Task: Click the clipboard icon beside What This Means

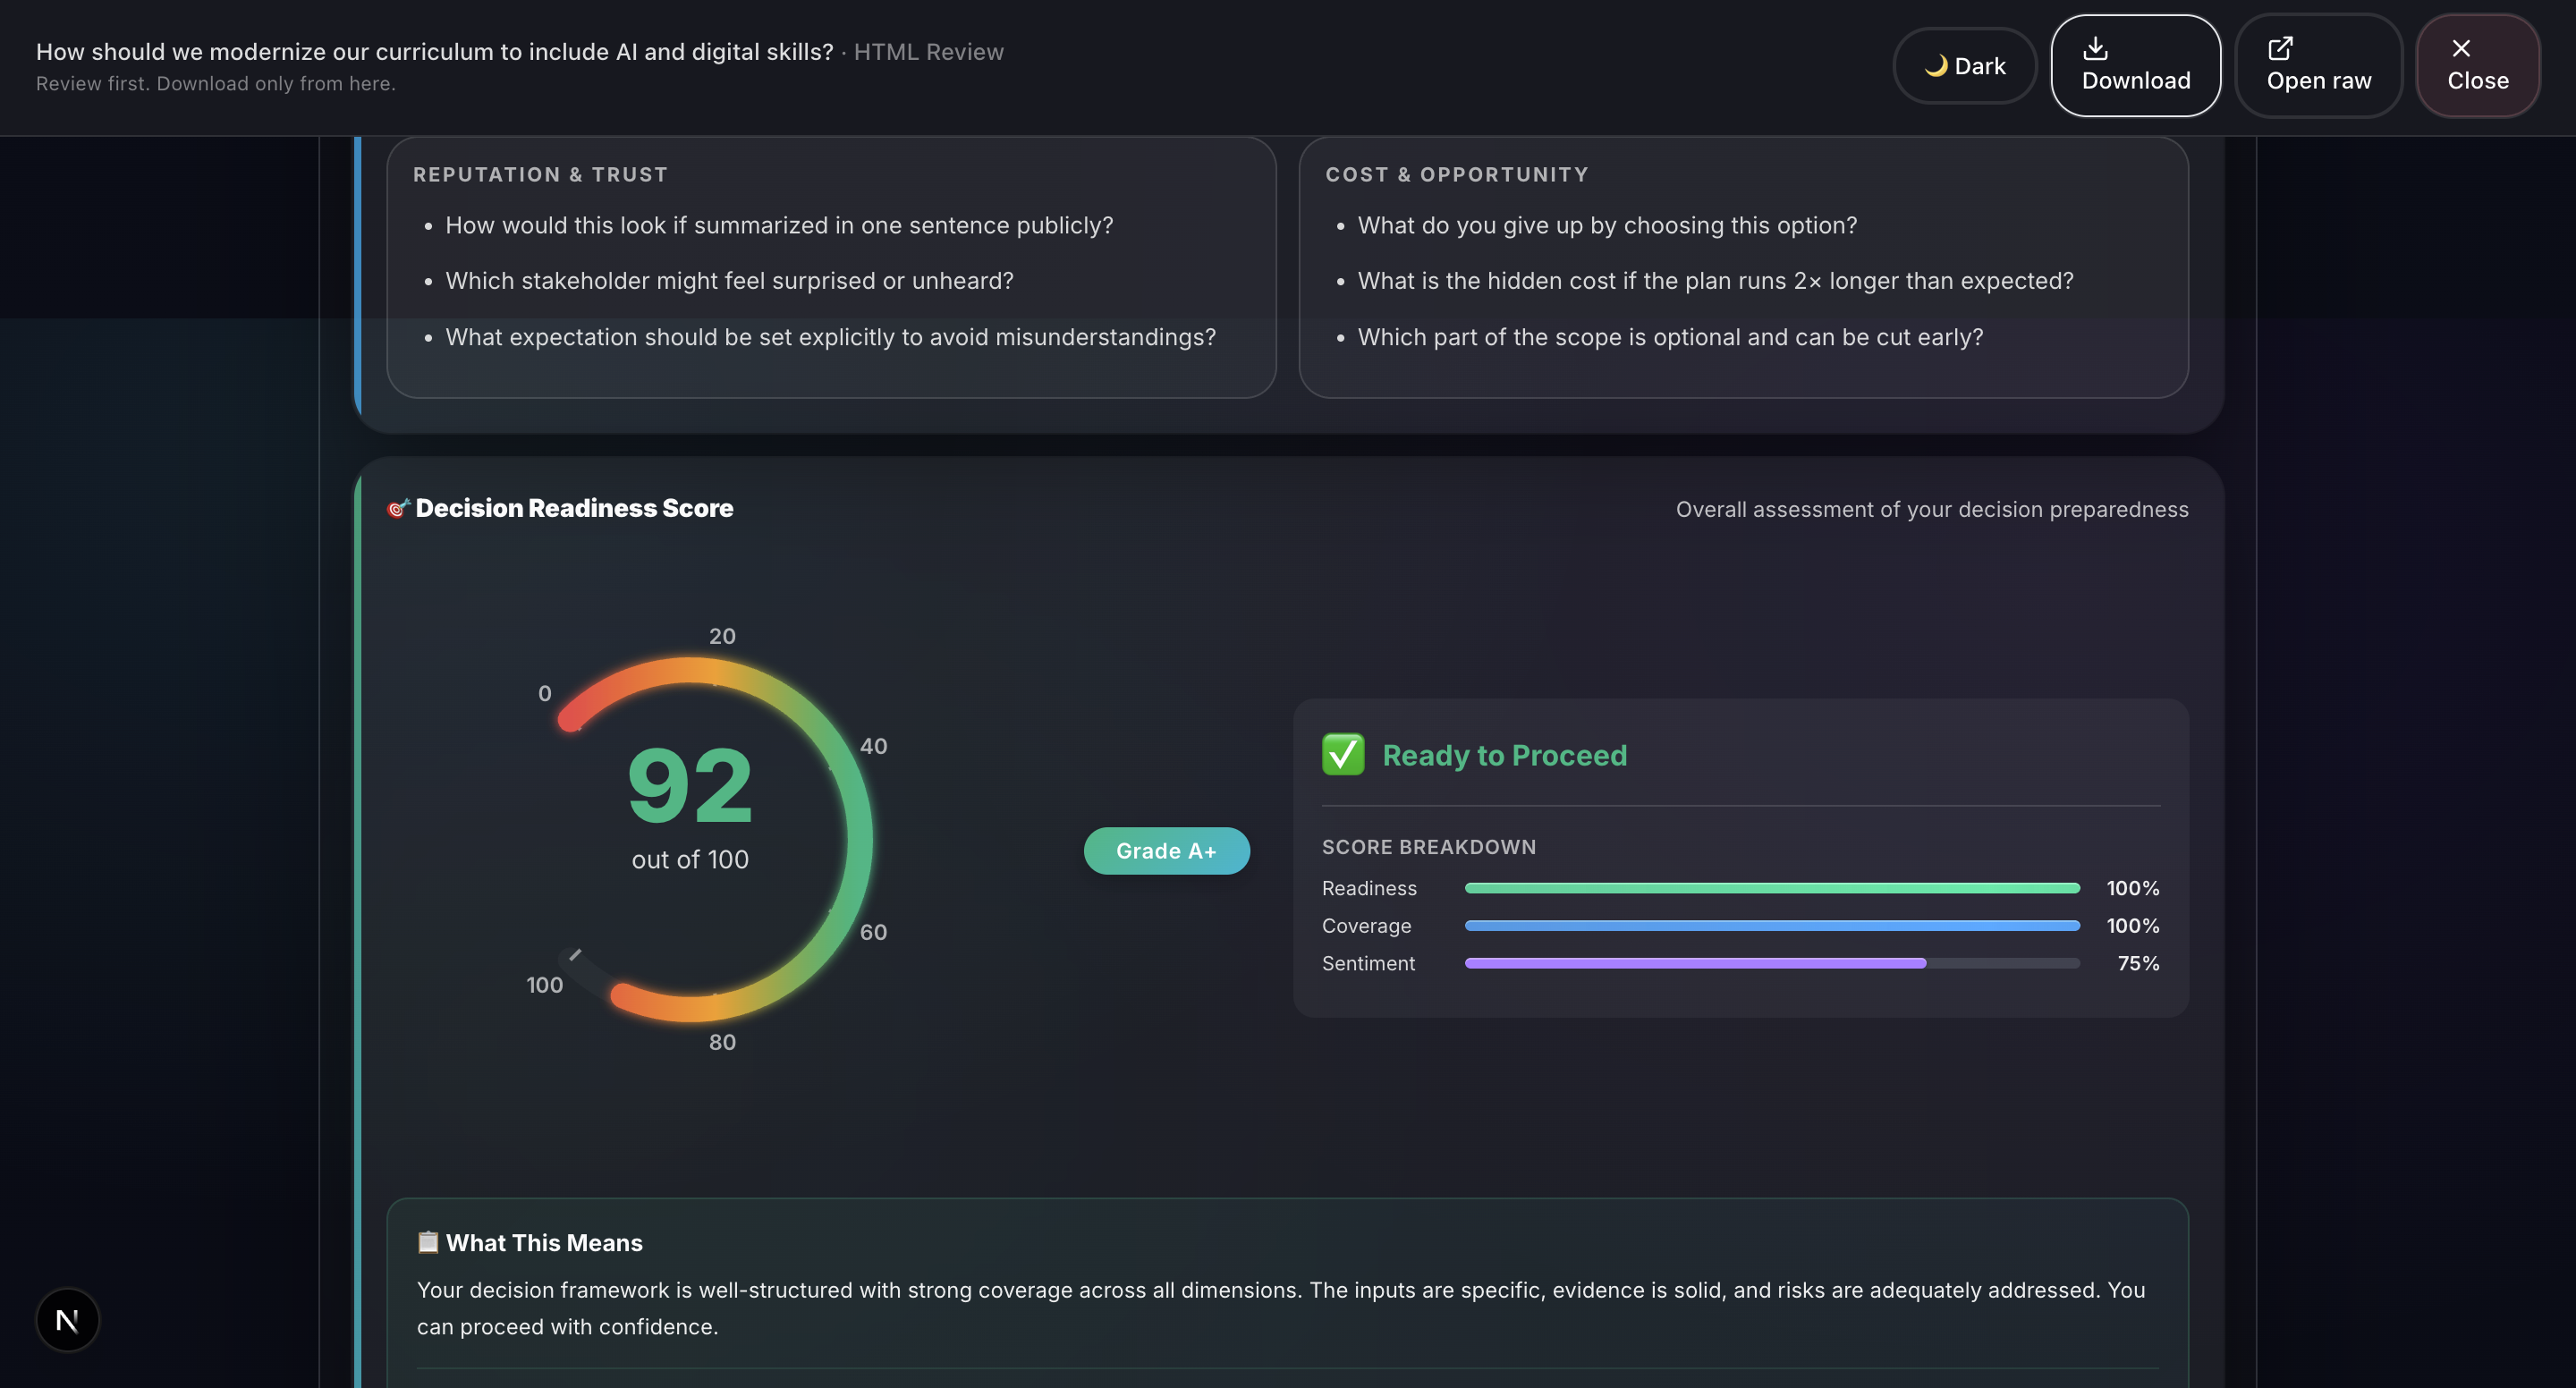Action: [428, 1242]
